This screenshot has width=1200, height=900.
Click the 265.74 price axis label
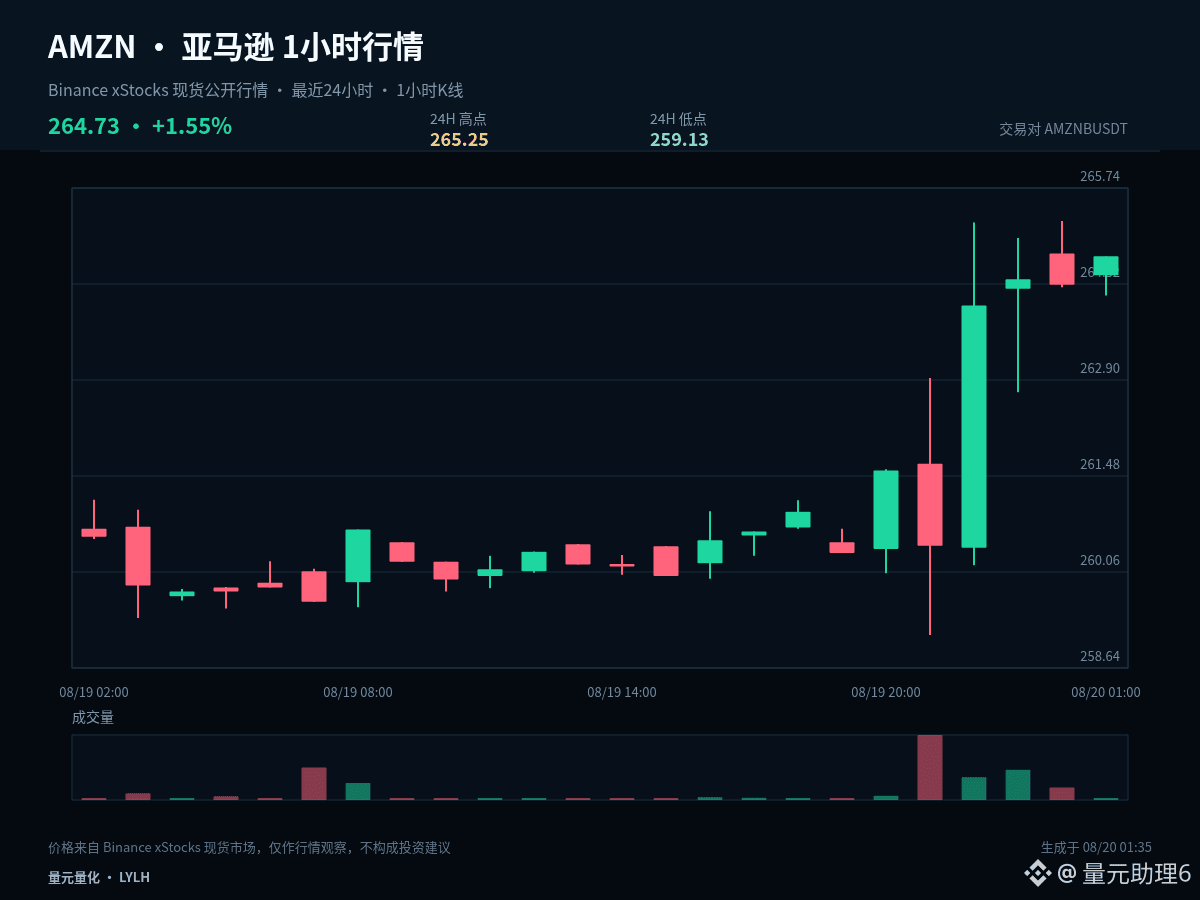pyautogui.click(x=1100, y=176)
